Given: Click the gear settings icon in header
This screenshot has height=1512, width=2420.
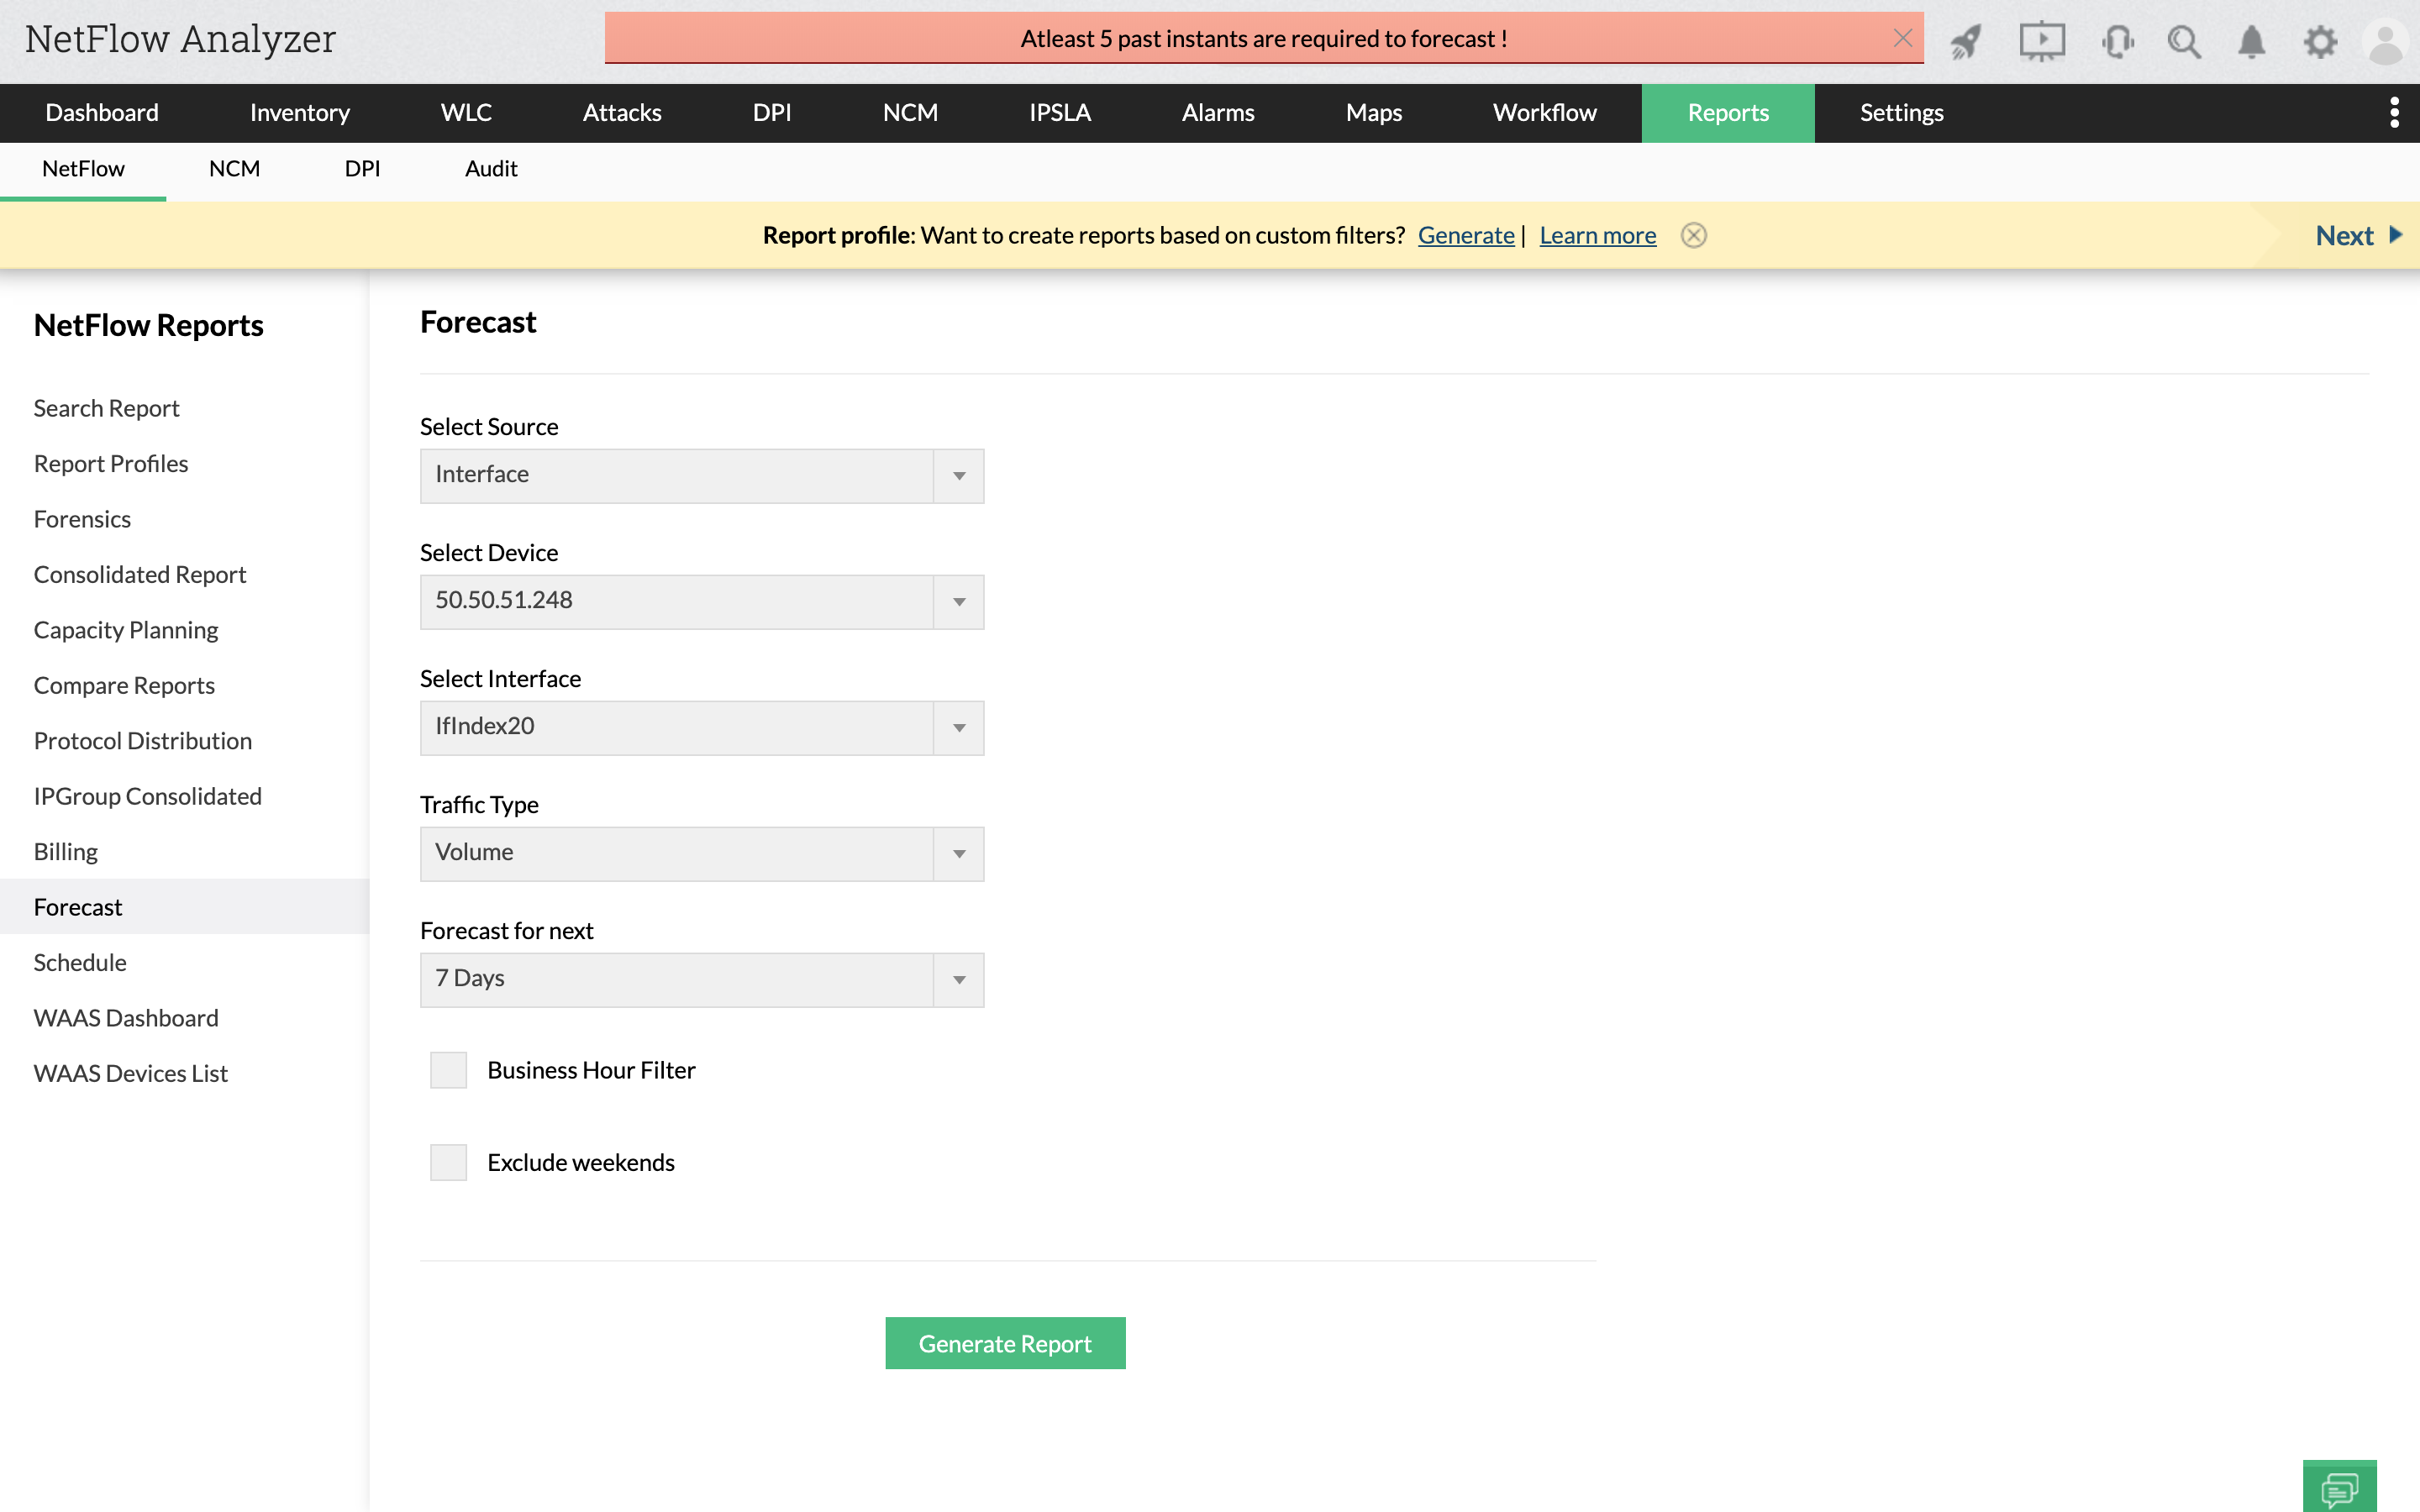Looking at the screenshot, I should pyautogui.click(x=2320, y=42).
